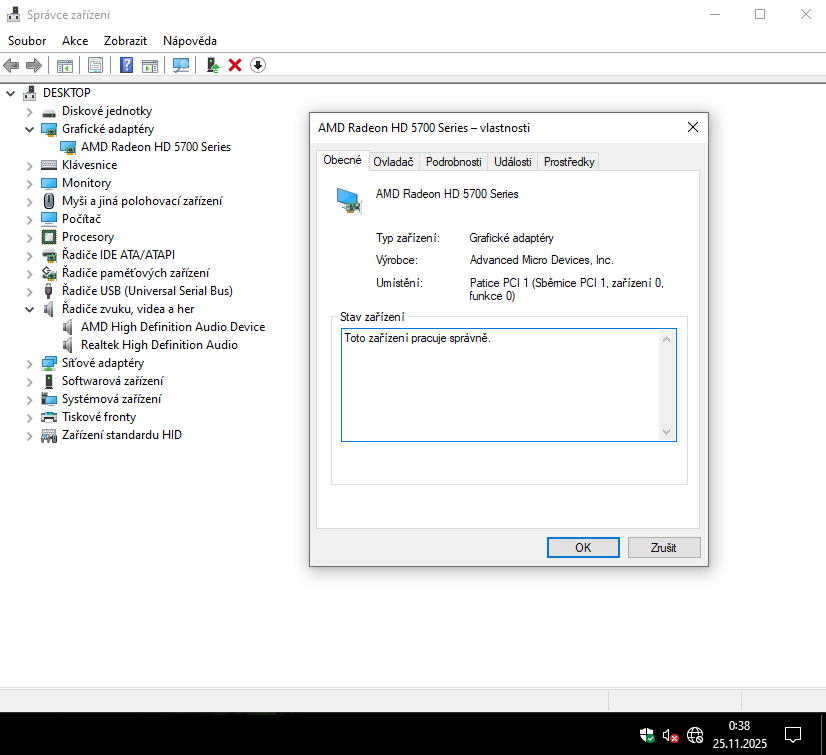
Task: Unmute the speaker icon in the system tray
Action: tap(670, 735)
